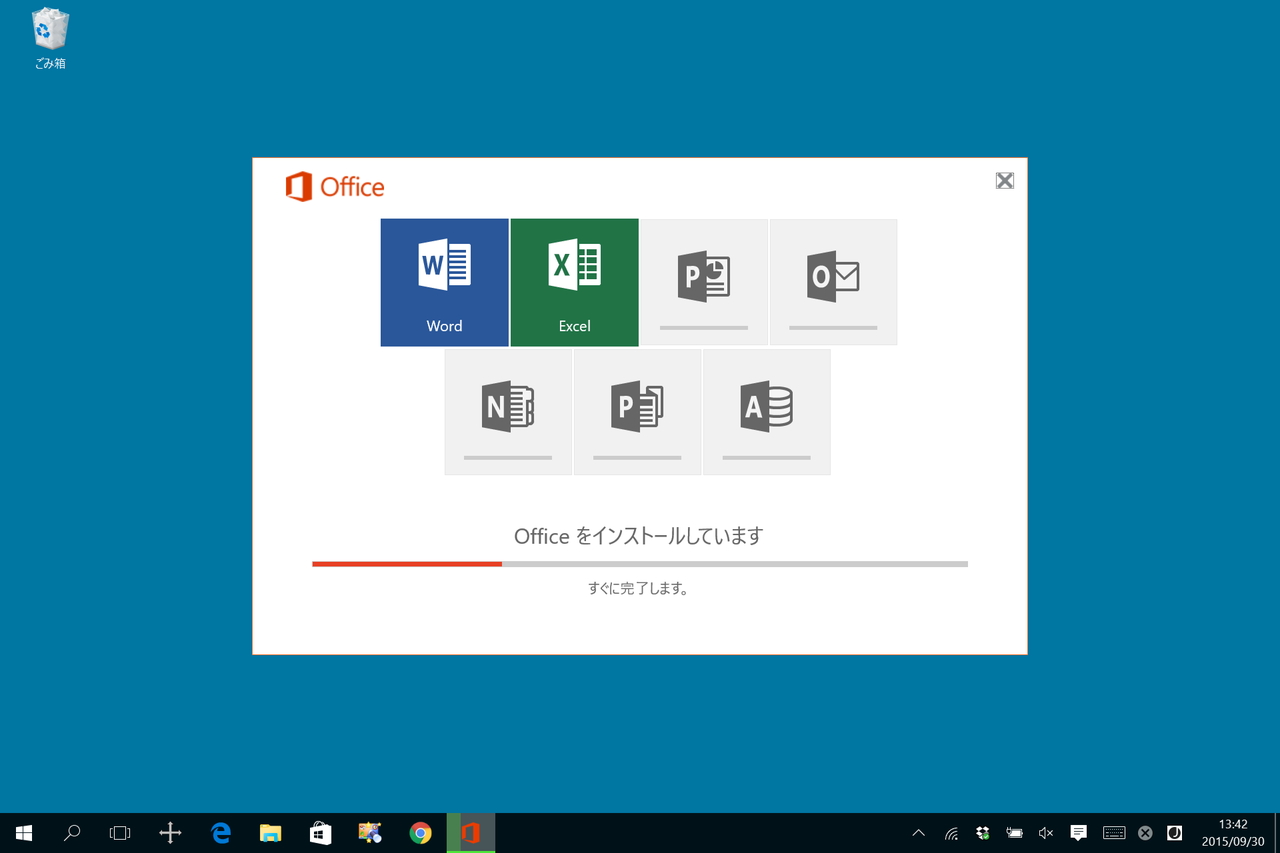Expand the hidden tray icons chevron
This screenshot has width=1280, height=853.
click(x=918, y=832)
